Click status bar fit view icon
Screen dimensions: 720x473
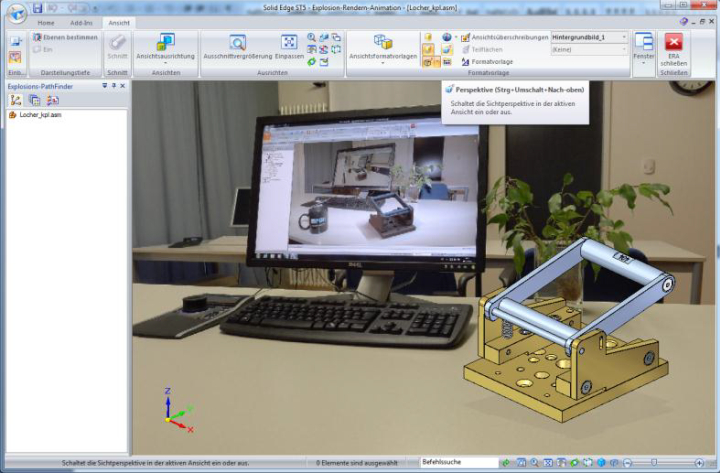(548, 462)
